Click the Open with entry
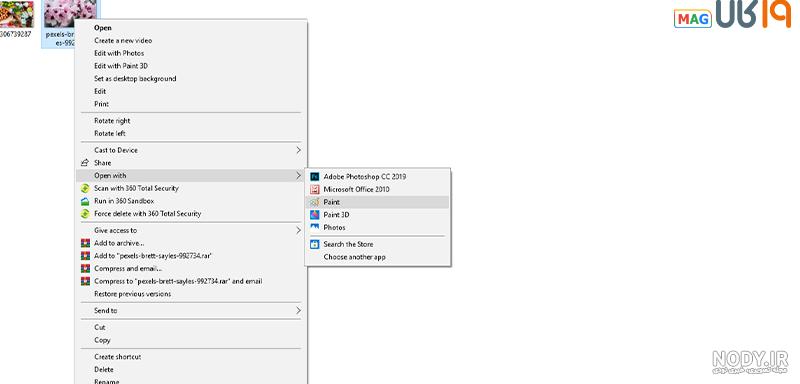 tap(110, 175)
